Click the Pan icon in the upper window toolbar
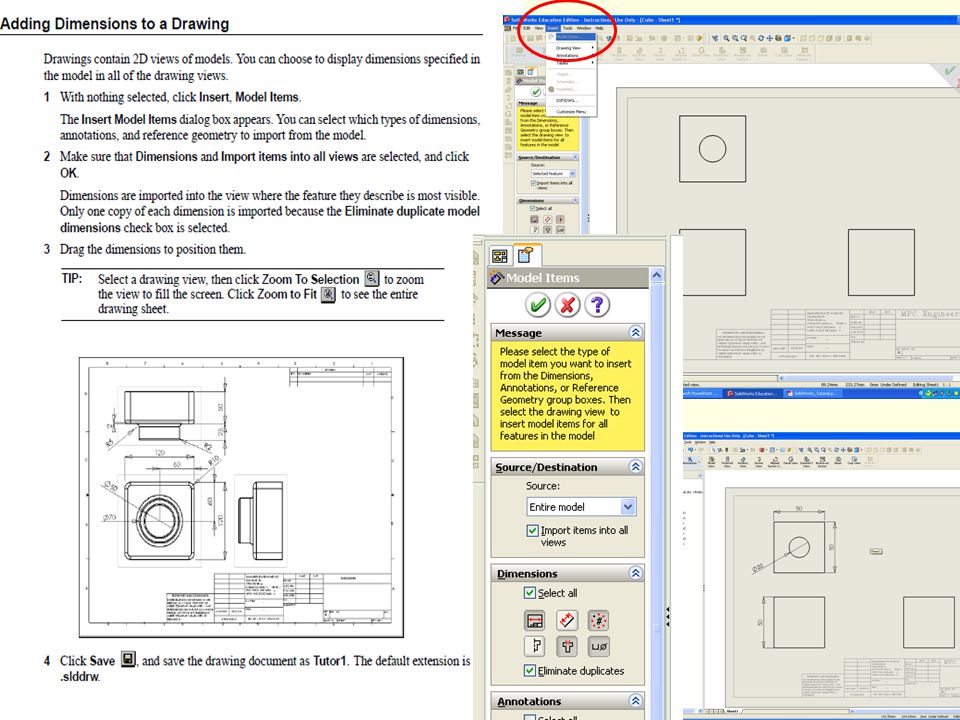The height and width of the screenshot is (720, 960). 770,38
